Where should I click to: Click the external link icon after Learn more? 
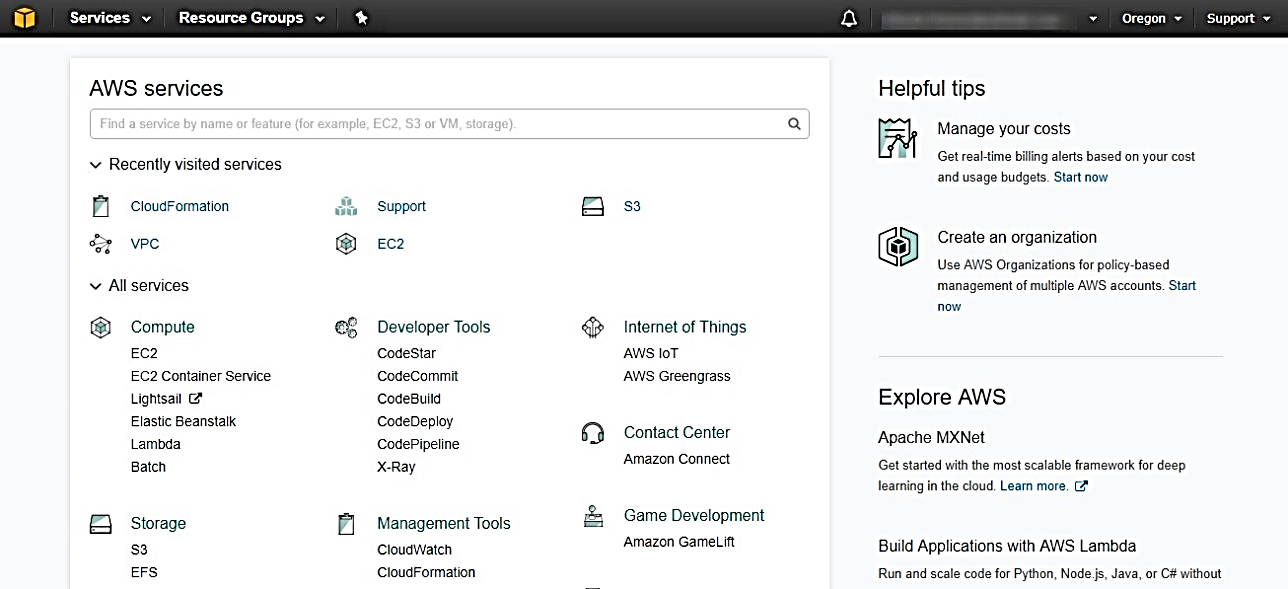(1080, 486)
